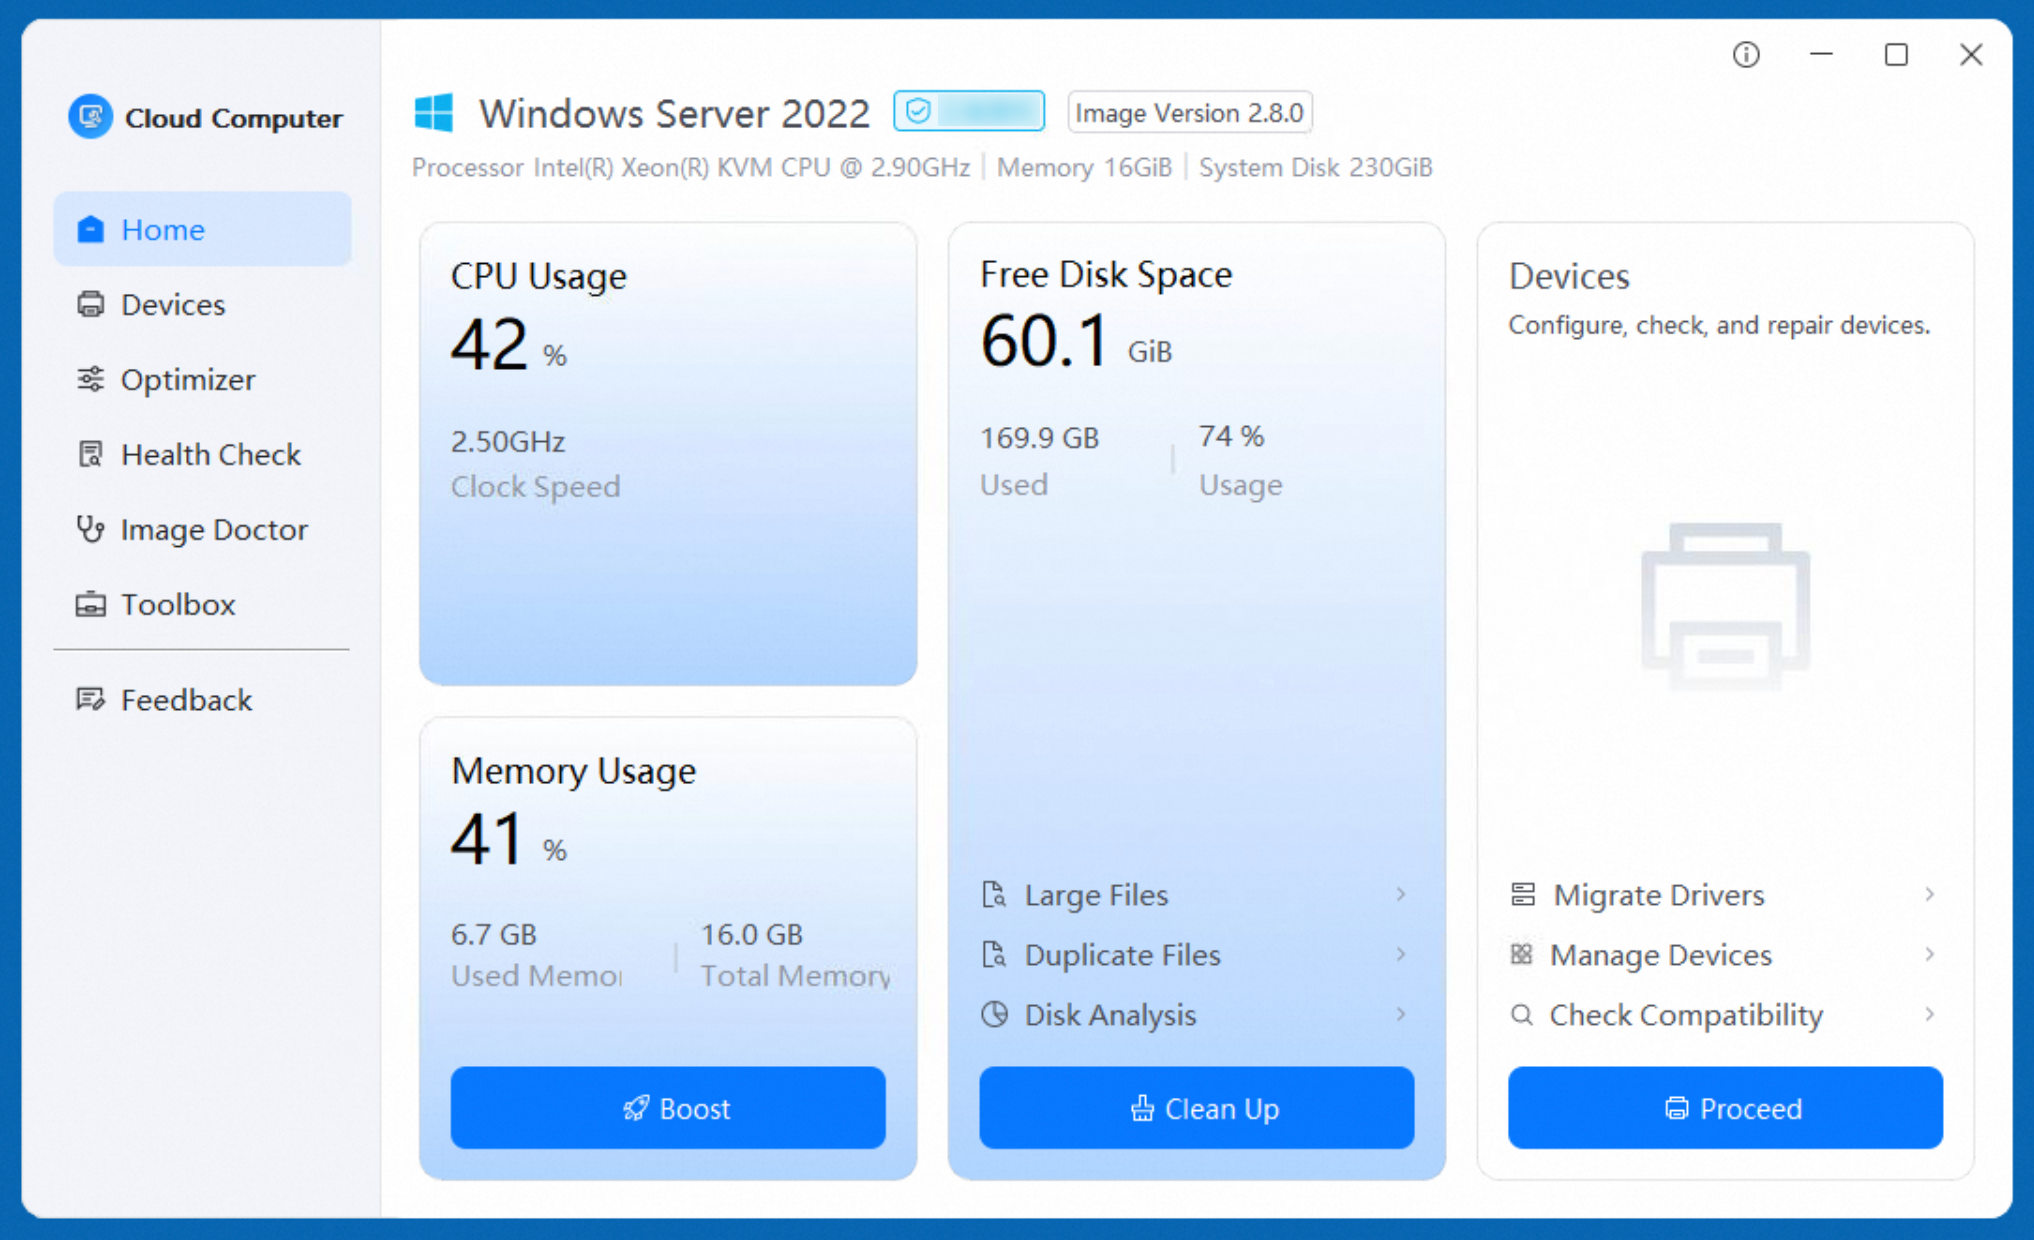
Task: Click the large printer illustration
Action: [x=1725, y=607]
